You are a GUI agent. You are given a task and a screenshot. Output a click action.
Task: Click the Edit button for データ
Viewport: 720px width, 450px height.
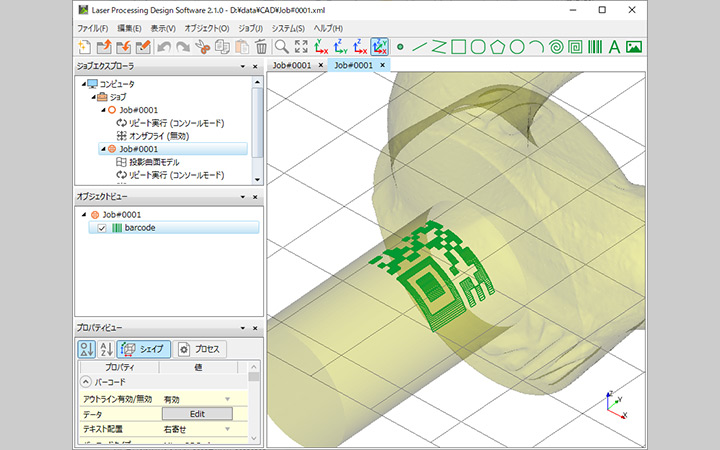(197, 413)
